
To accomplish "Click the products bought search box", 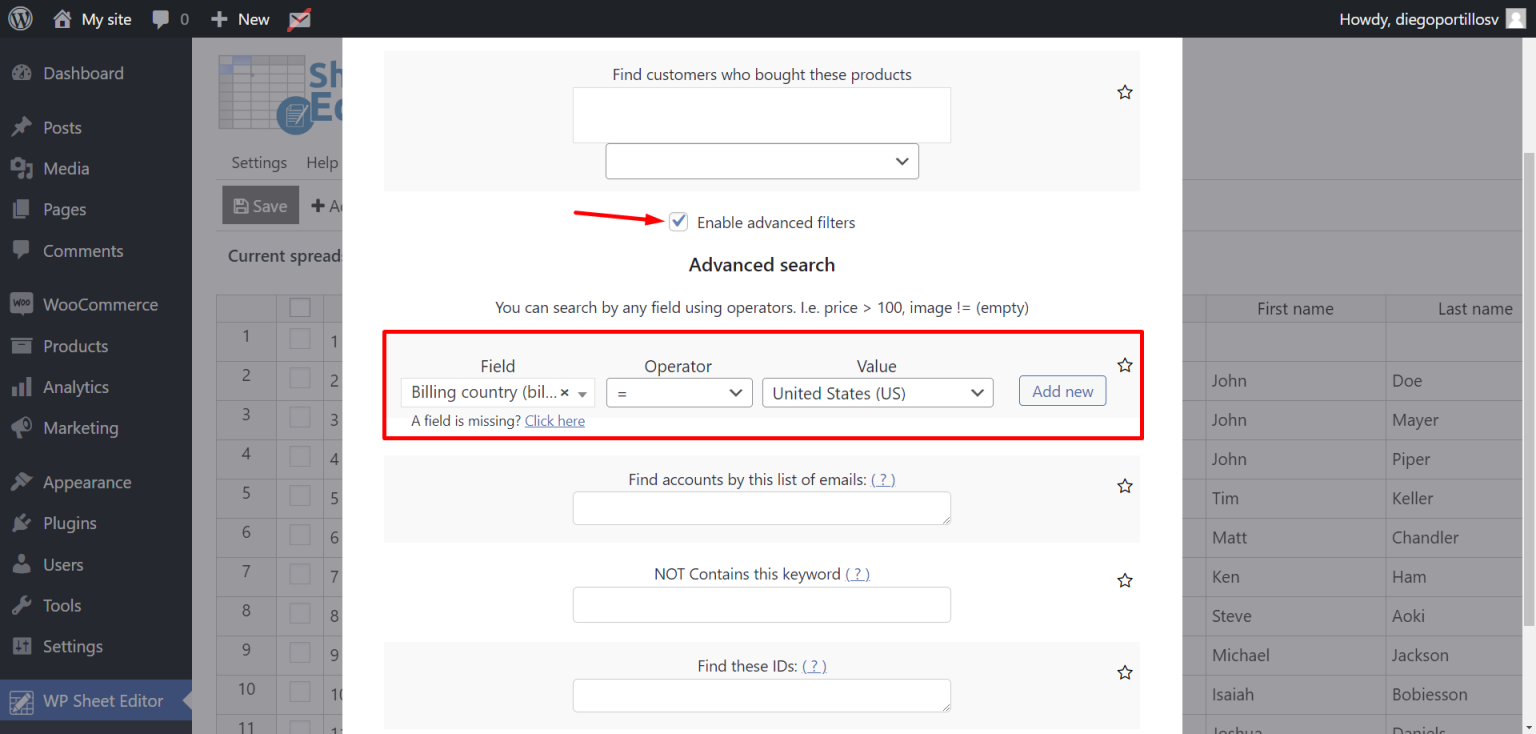I will pyautogui.click(x=762, y=115).
